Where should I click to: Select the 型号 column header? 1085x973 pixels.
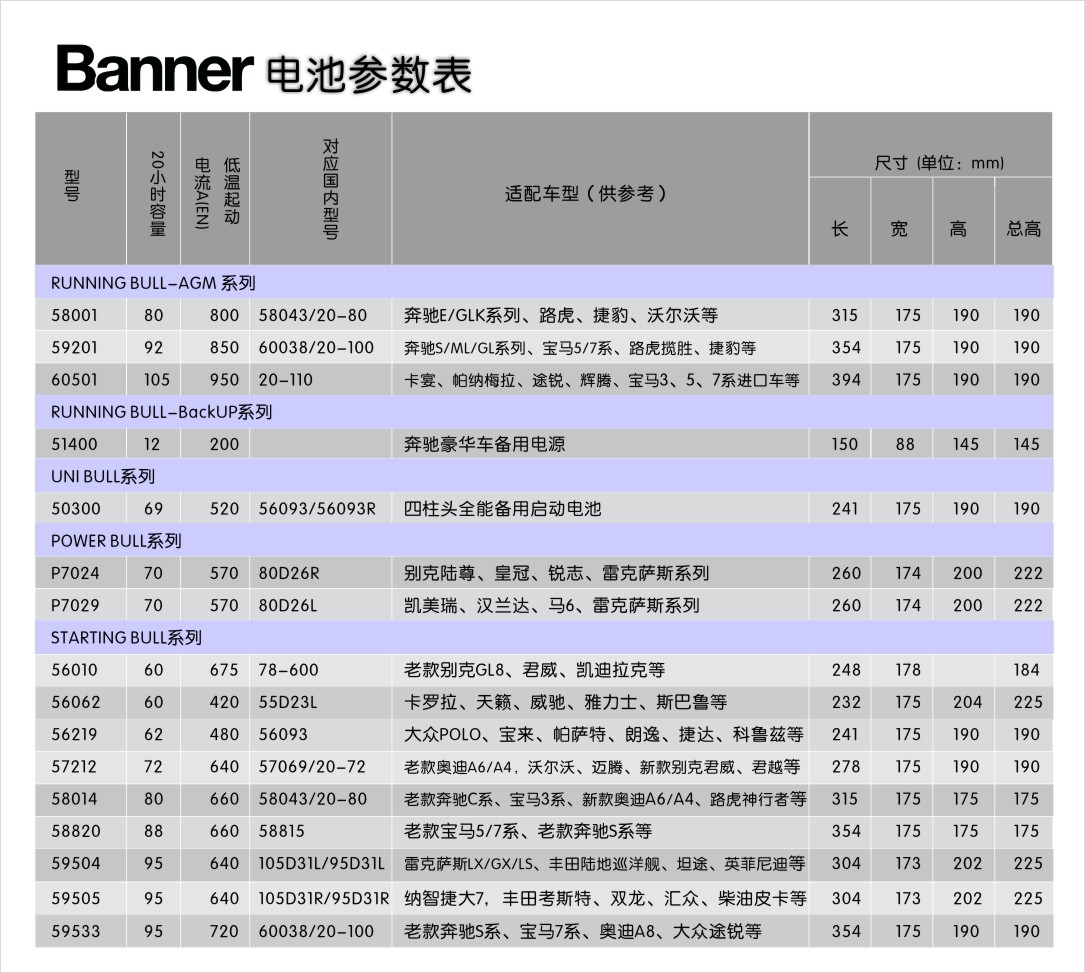[x=80, y=188]
